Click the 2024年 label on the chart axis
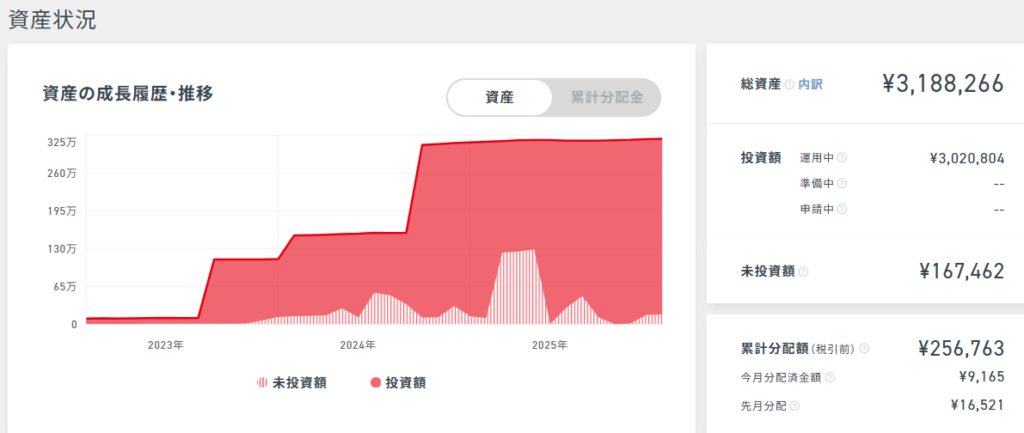Screen dimensions: 1024x433 coord(357,345)
